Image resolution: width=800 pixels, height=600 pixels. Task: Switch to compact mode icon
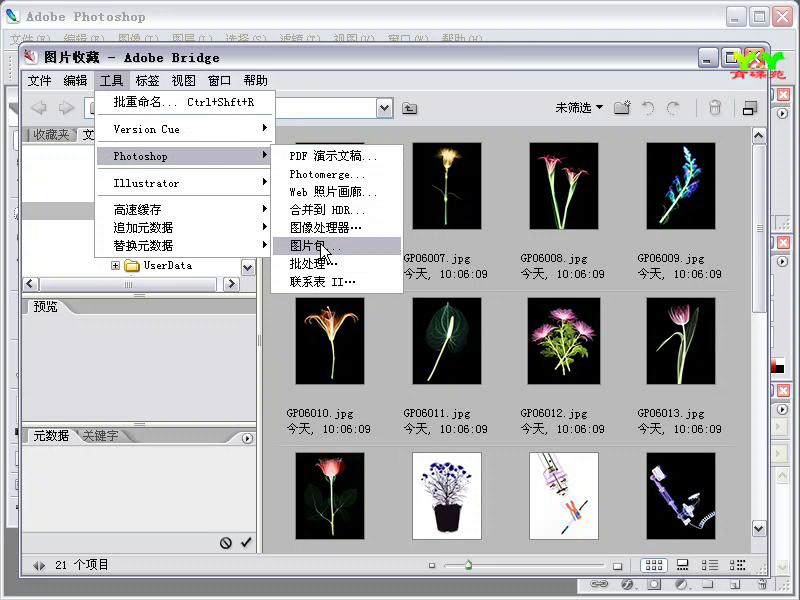[749, 108]
